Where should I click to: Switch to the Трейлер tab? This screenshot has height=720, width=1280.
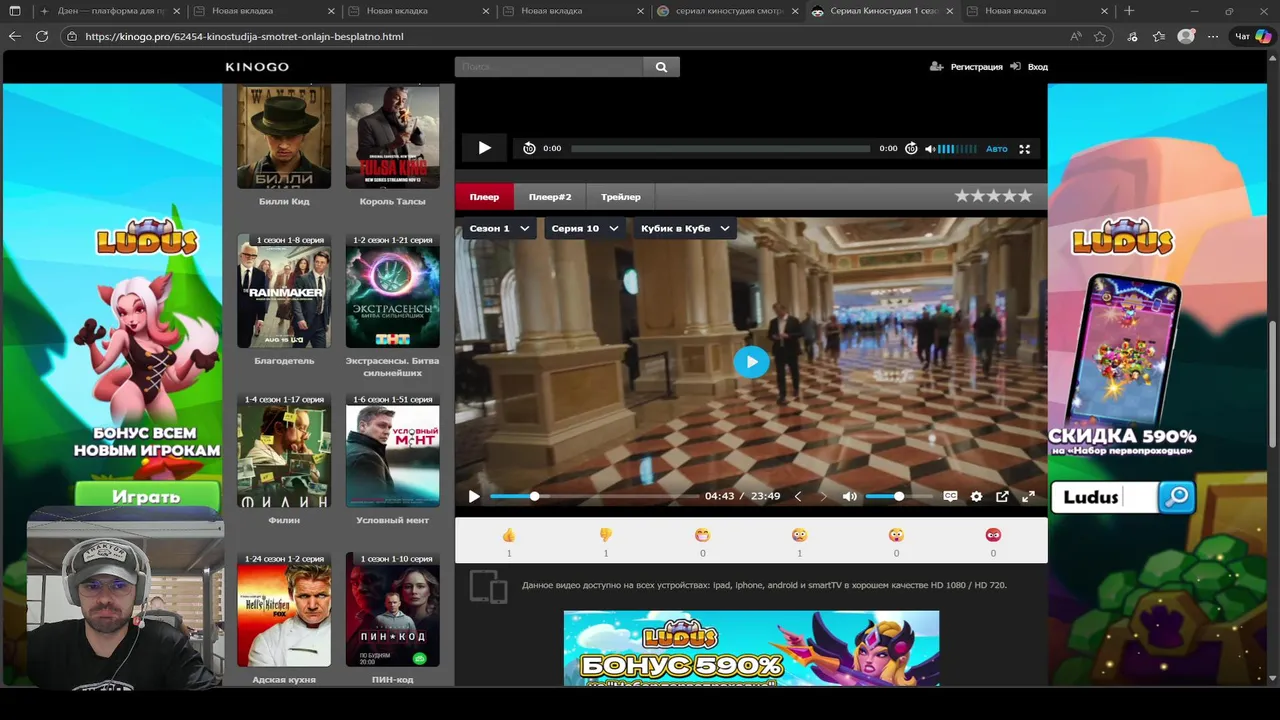pyautogui.click(x=621, y=197)
